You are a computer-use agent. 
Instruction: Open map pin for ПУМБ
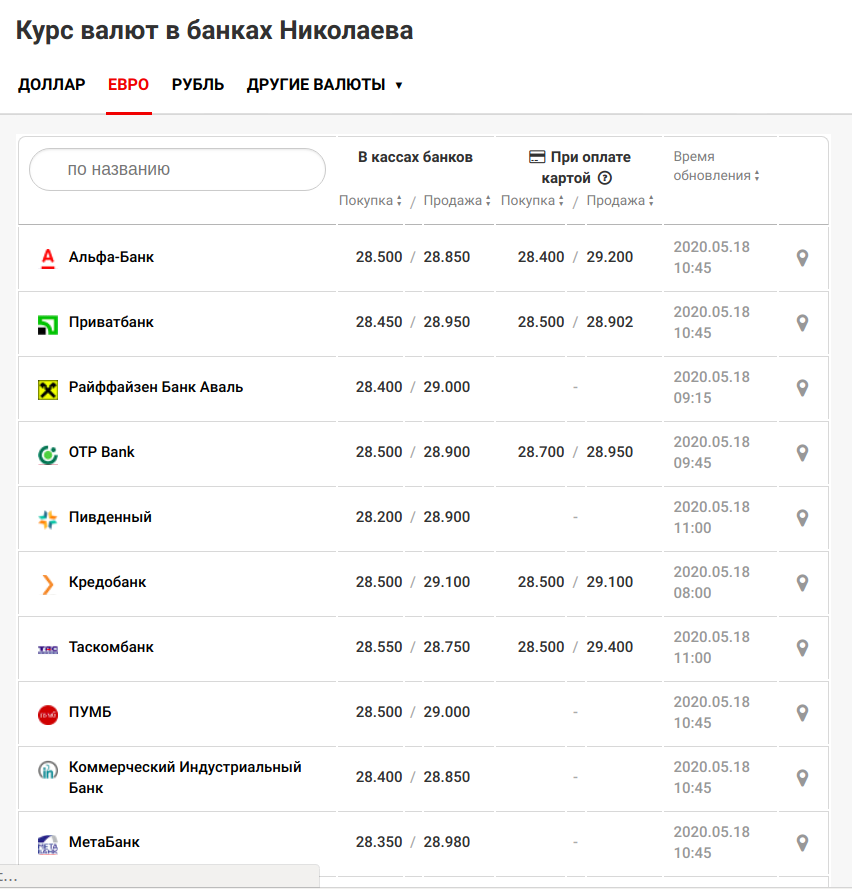tap(802, 713)
